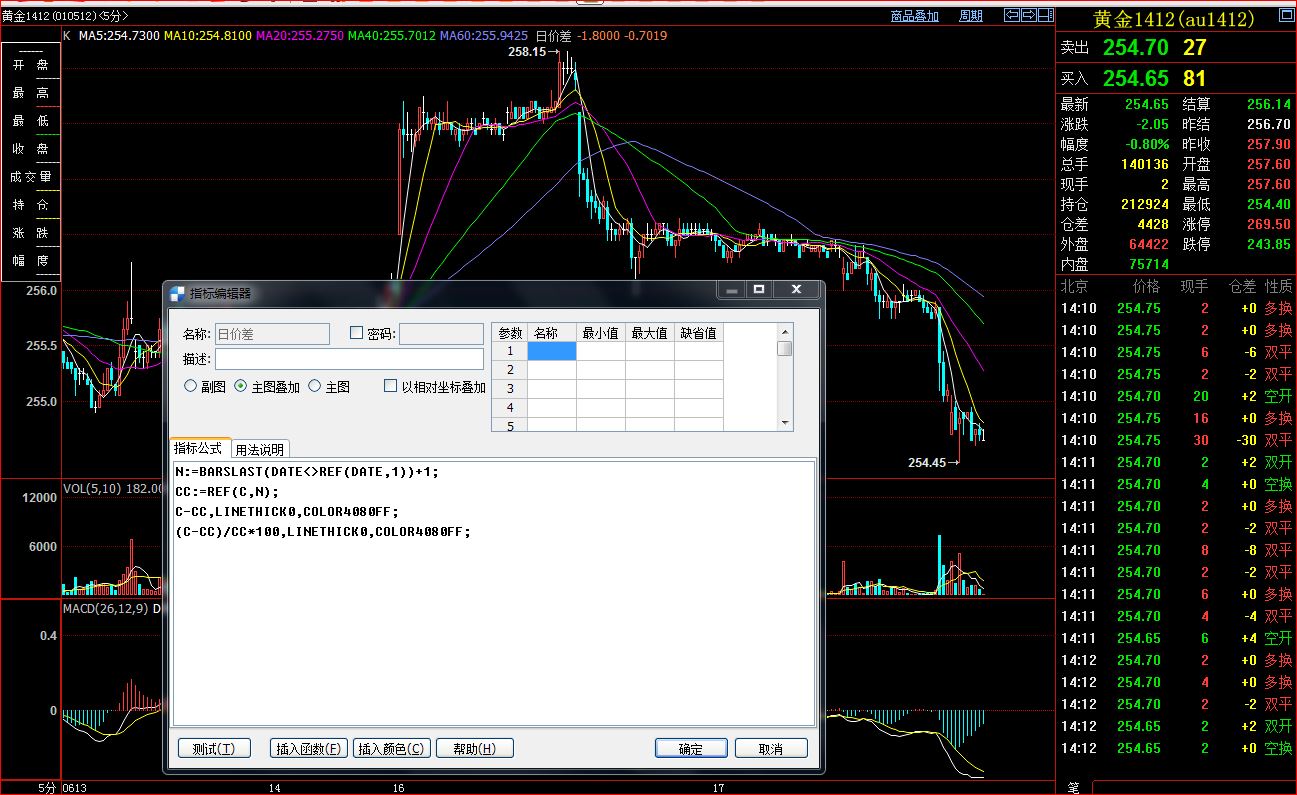The image size is (1297, 795).
Task: Select the 主图 radio button
Action: click(314, 386)
